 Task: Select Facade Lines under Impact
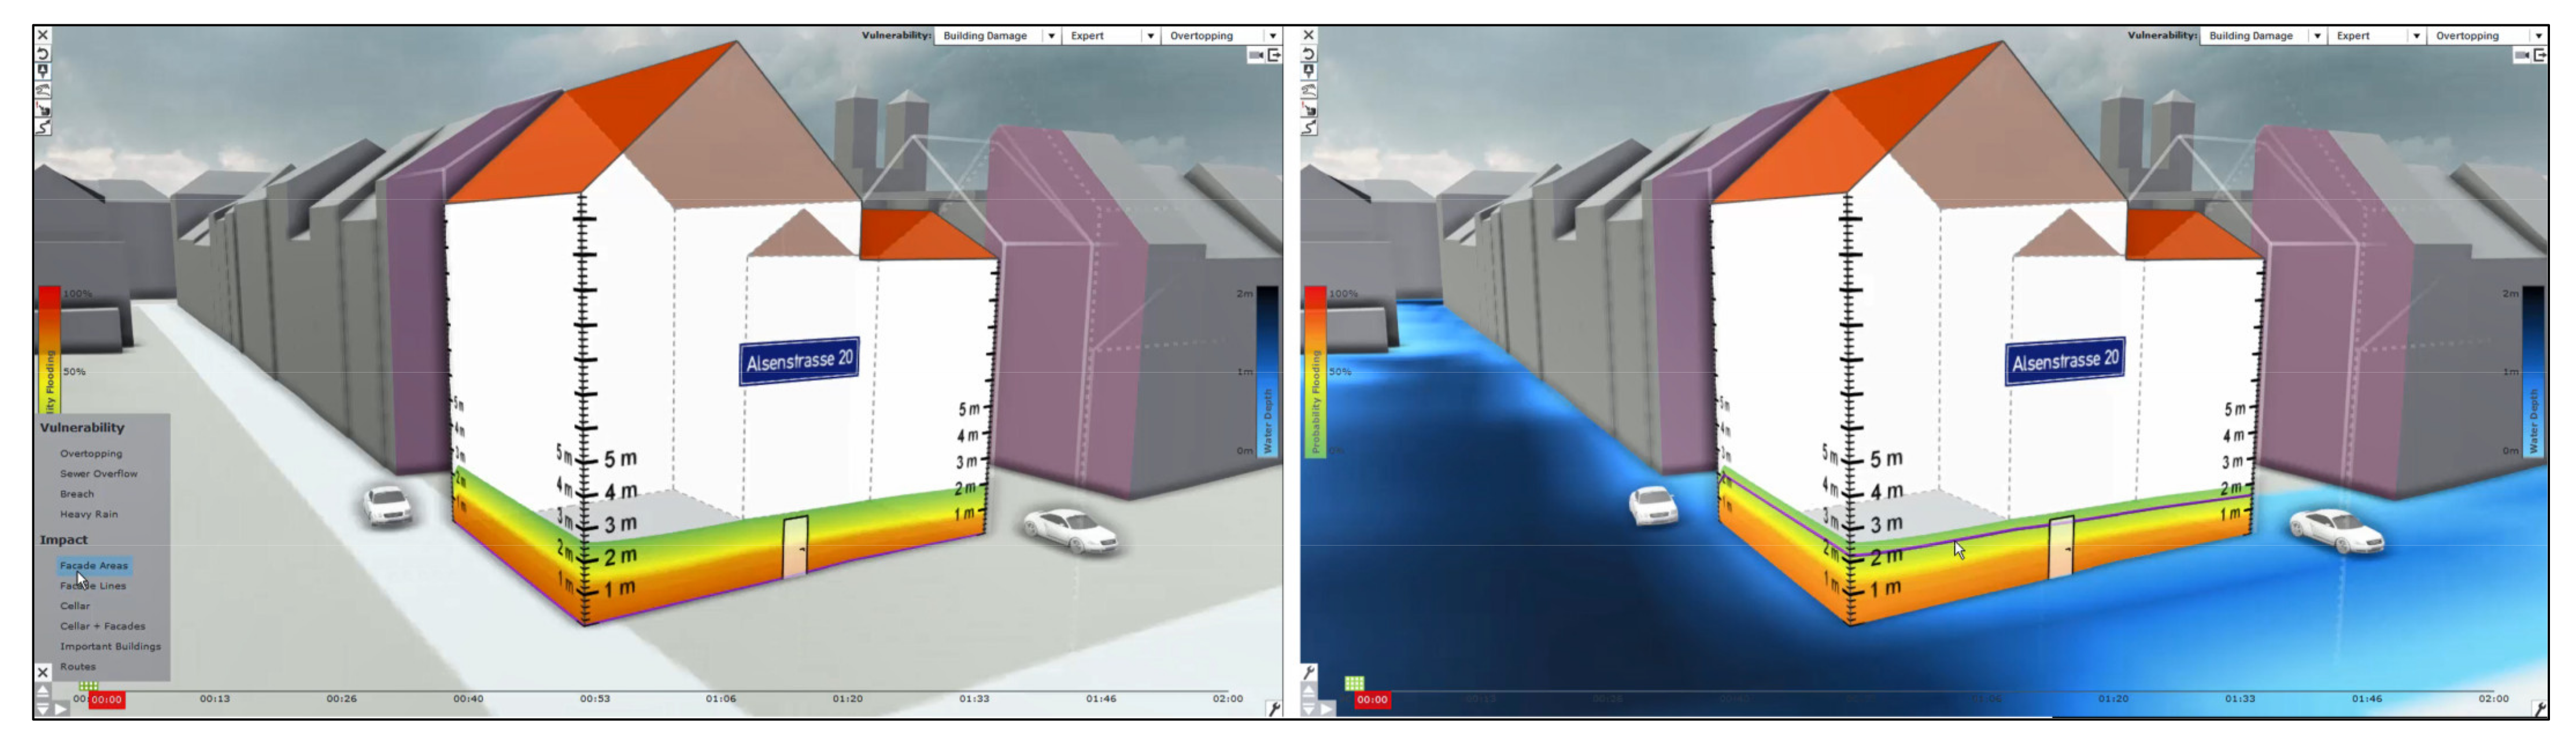92,586
